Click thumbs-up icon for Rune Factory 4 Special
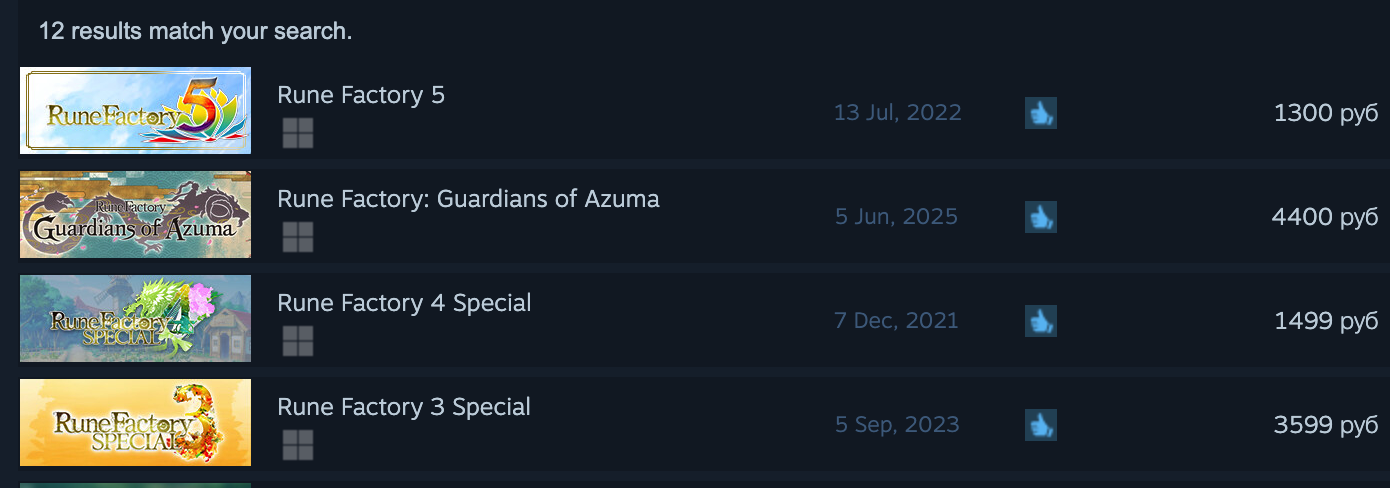Screen dimensions: 1390x488 click(1041, 321)
